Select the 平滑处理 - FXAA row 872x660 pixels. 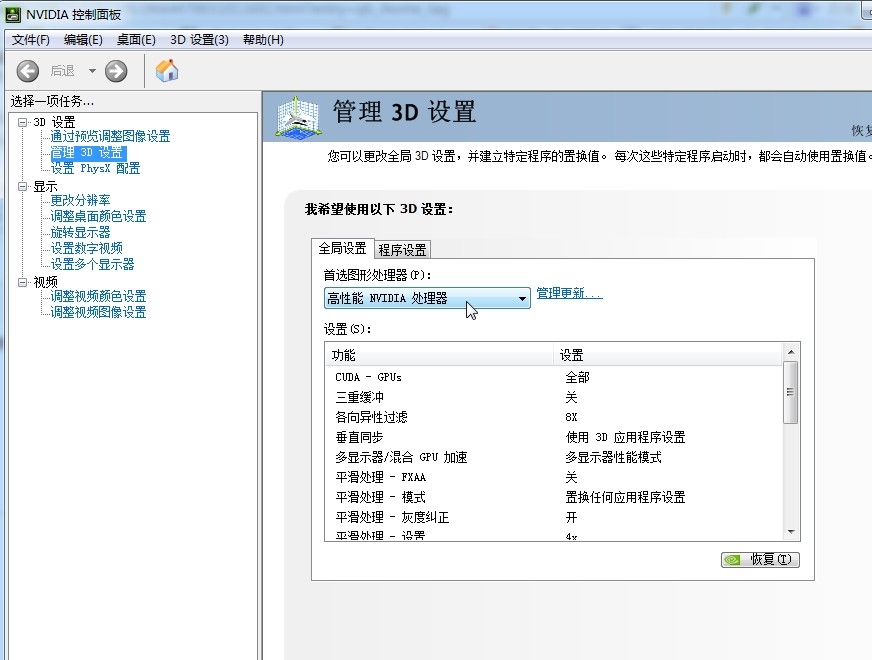click(x=553, y=477)
